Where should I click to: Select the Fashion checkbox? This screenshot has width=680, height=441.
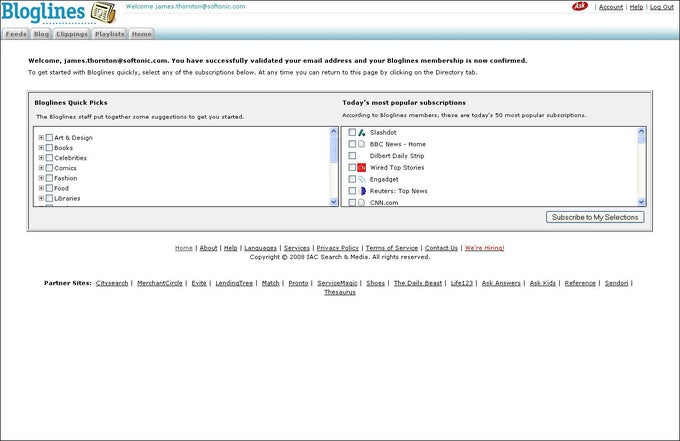click(49, 178)
